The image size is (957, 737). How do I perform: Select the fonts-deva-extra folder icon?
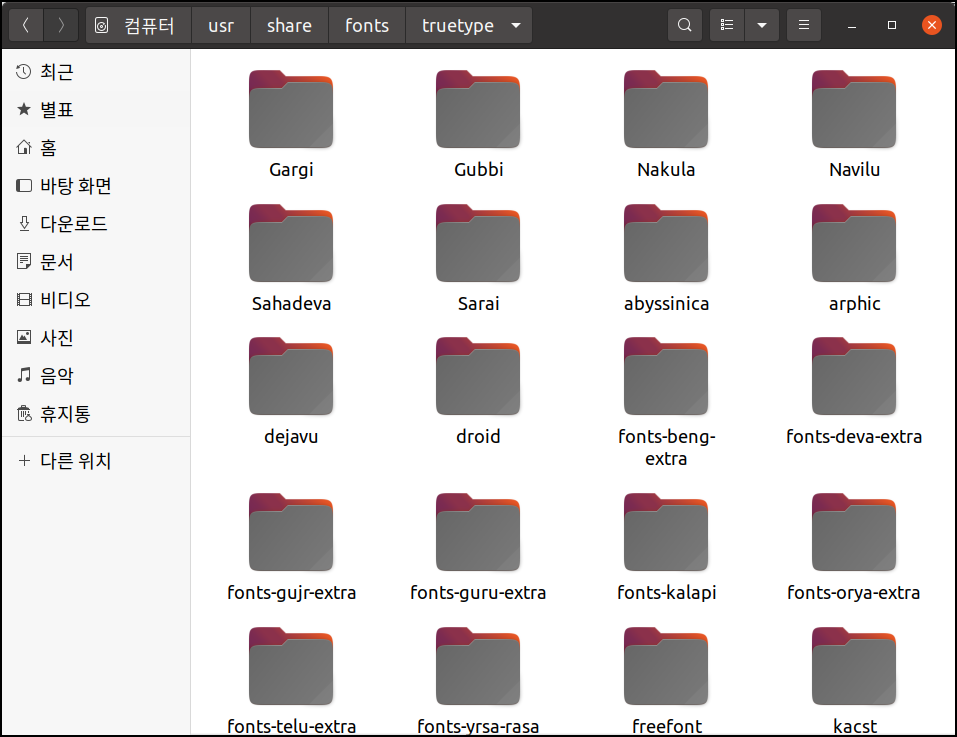pyautogui.click(x=854, y=376)
